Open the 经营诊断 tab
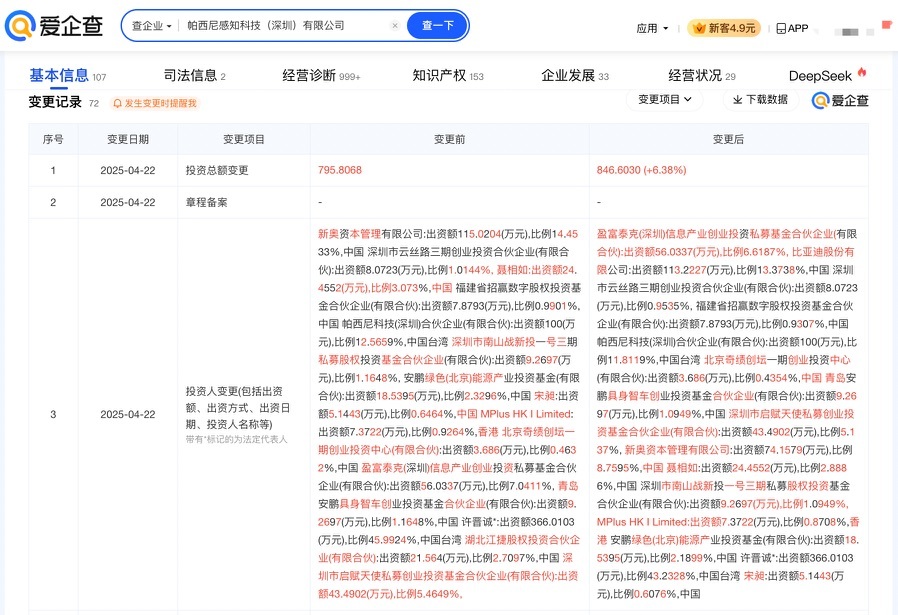Viewport: 898px width, 615px height. click(x=321, y=76)
